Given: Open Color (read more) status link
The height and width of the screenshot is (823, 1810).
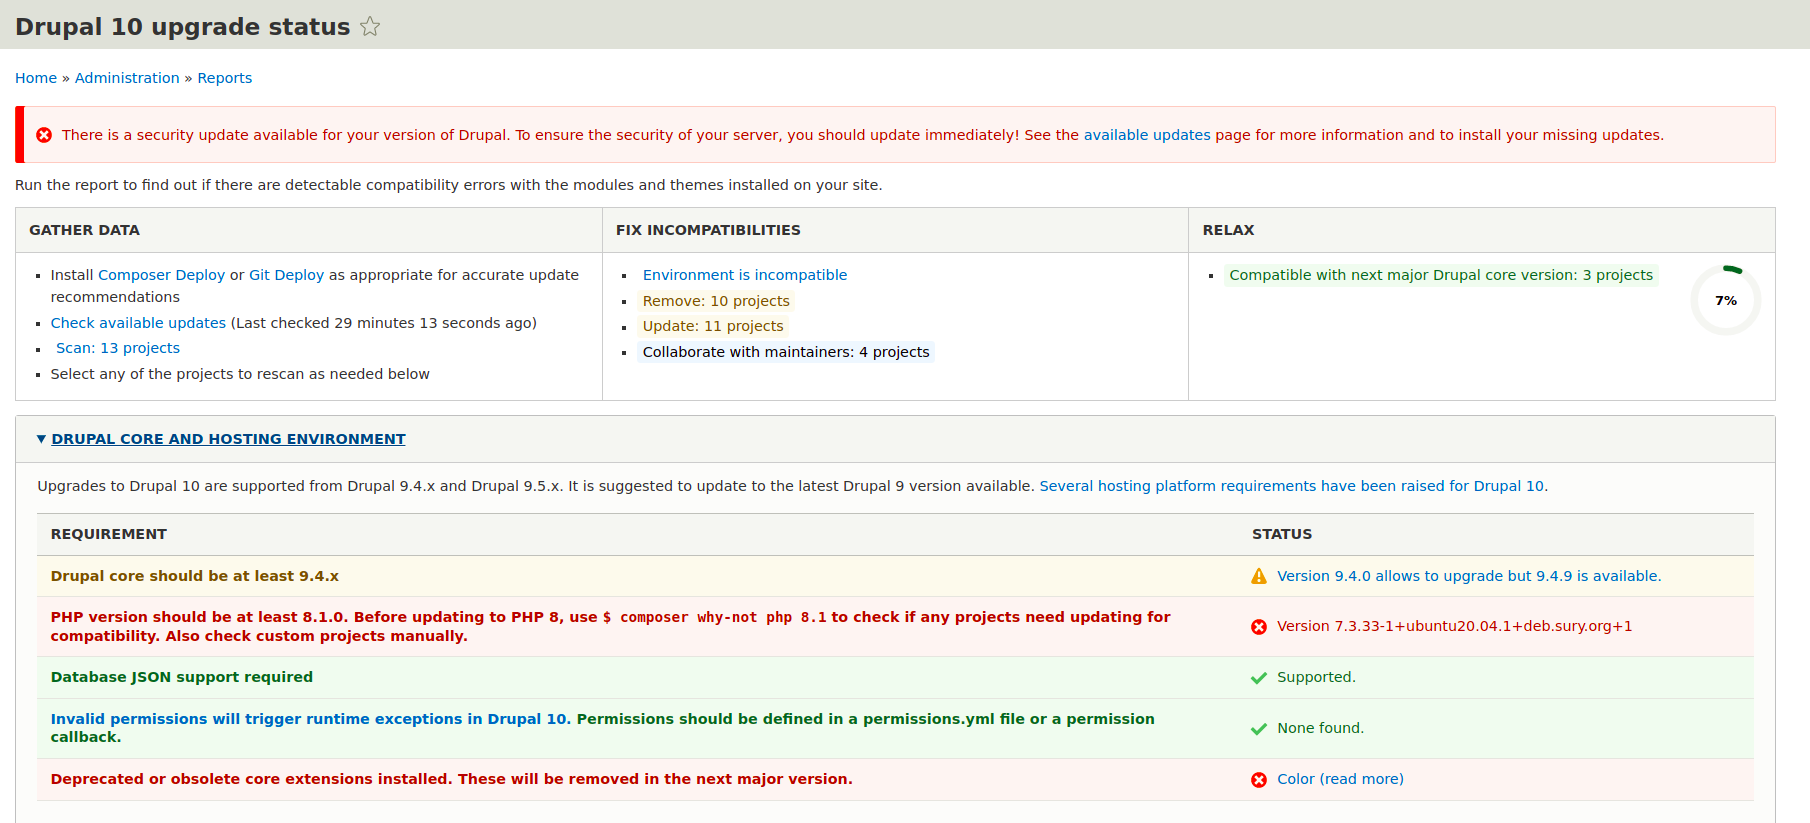Looking at the screenshot, I should pos(1340,779).
